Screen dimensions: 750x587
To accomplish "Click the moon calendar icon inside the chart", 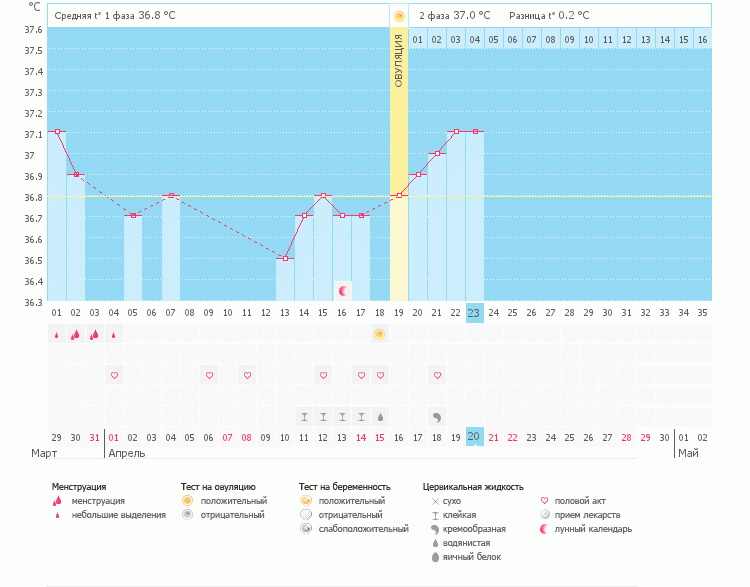I will [x=343, y=290].
